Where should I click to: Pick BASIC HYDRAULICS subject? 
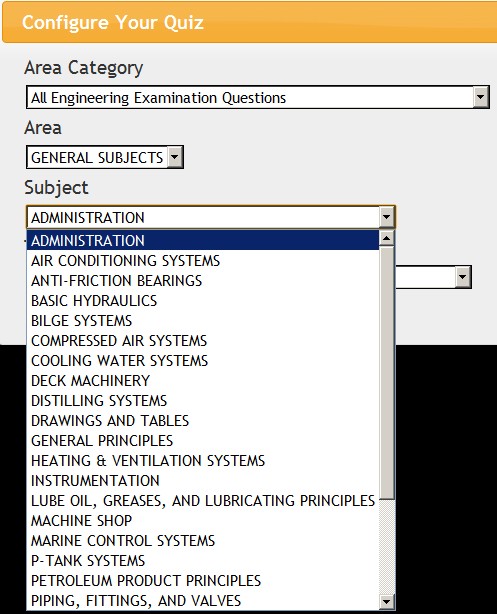point(202,300)
